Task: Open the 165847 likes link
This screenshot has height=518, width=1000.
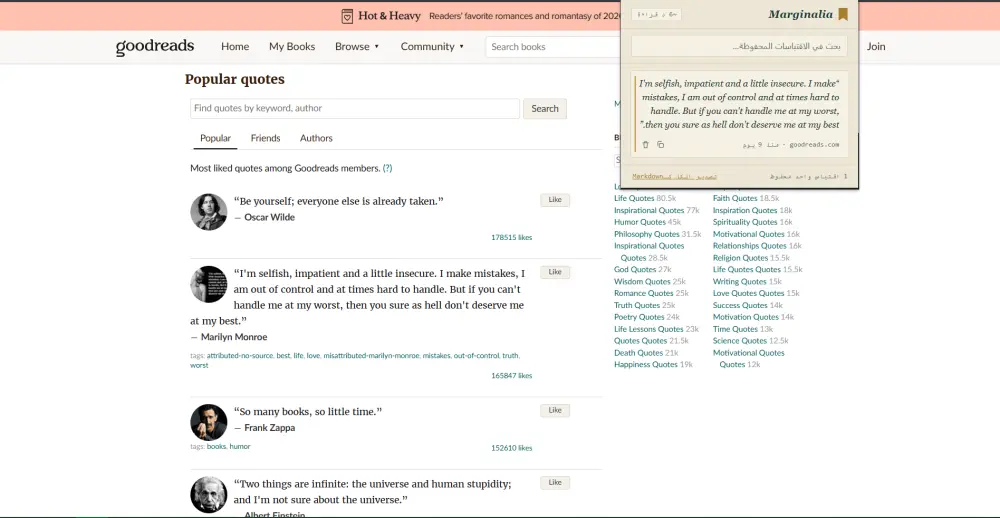Action: click(511, 376)
